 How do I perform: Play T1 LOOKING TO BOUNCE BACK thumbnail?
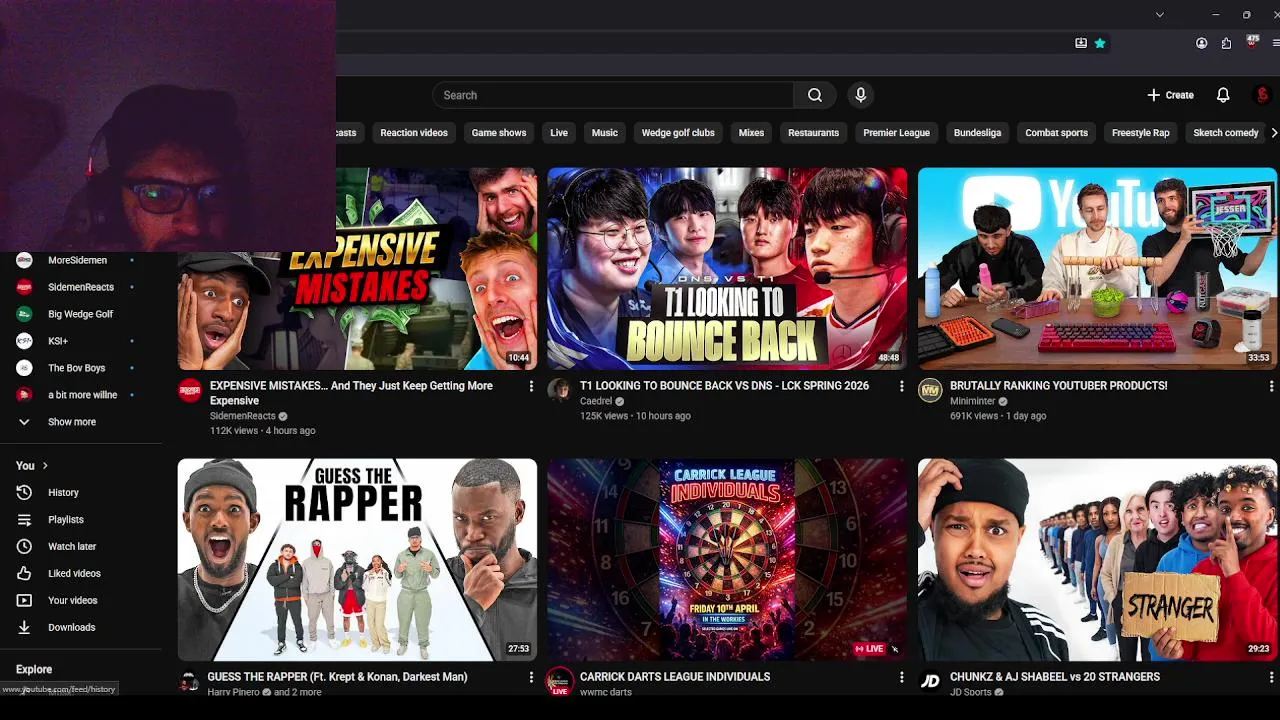(x=727, y=269)
